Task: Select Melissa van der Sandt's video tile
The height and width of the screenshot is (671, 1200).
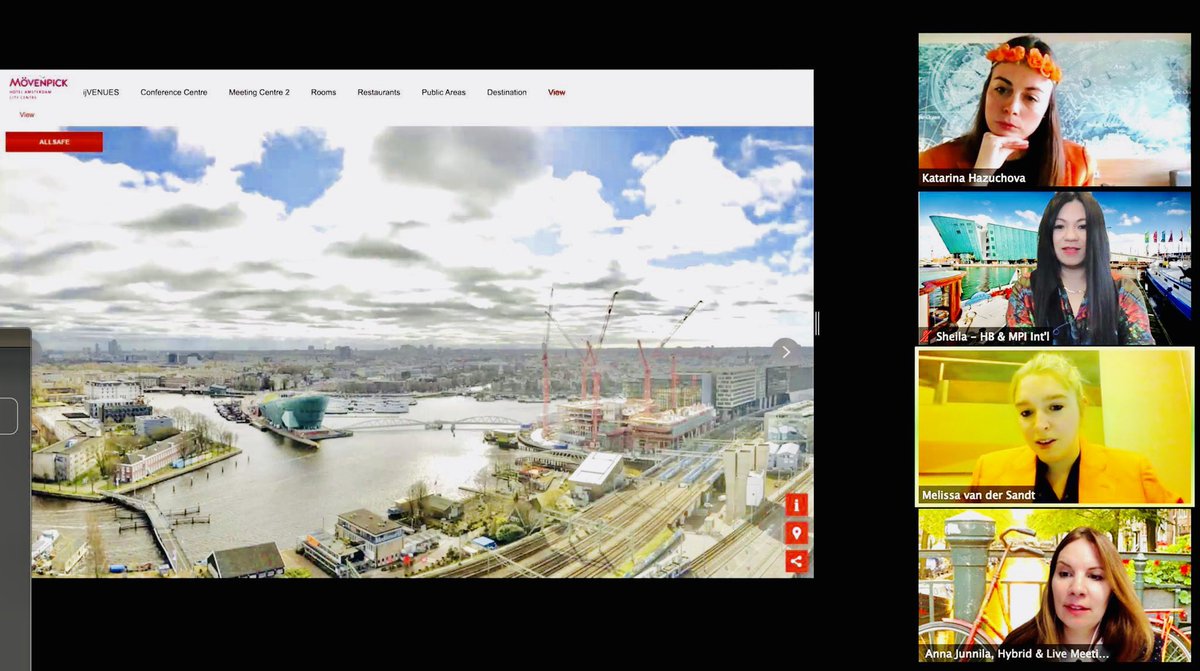Action: pyautogui.click(x=1055, y=426)
